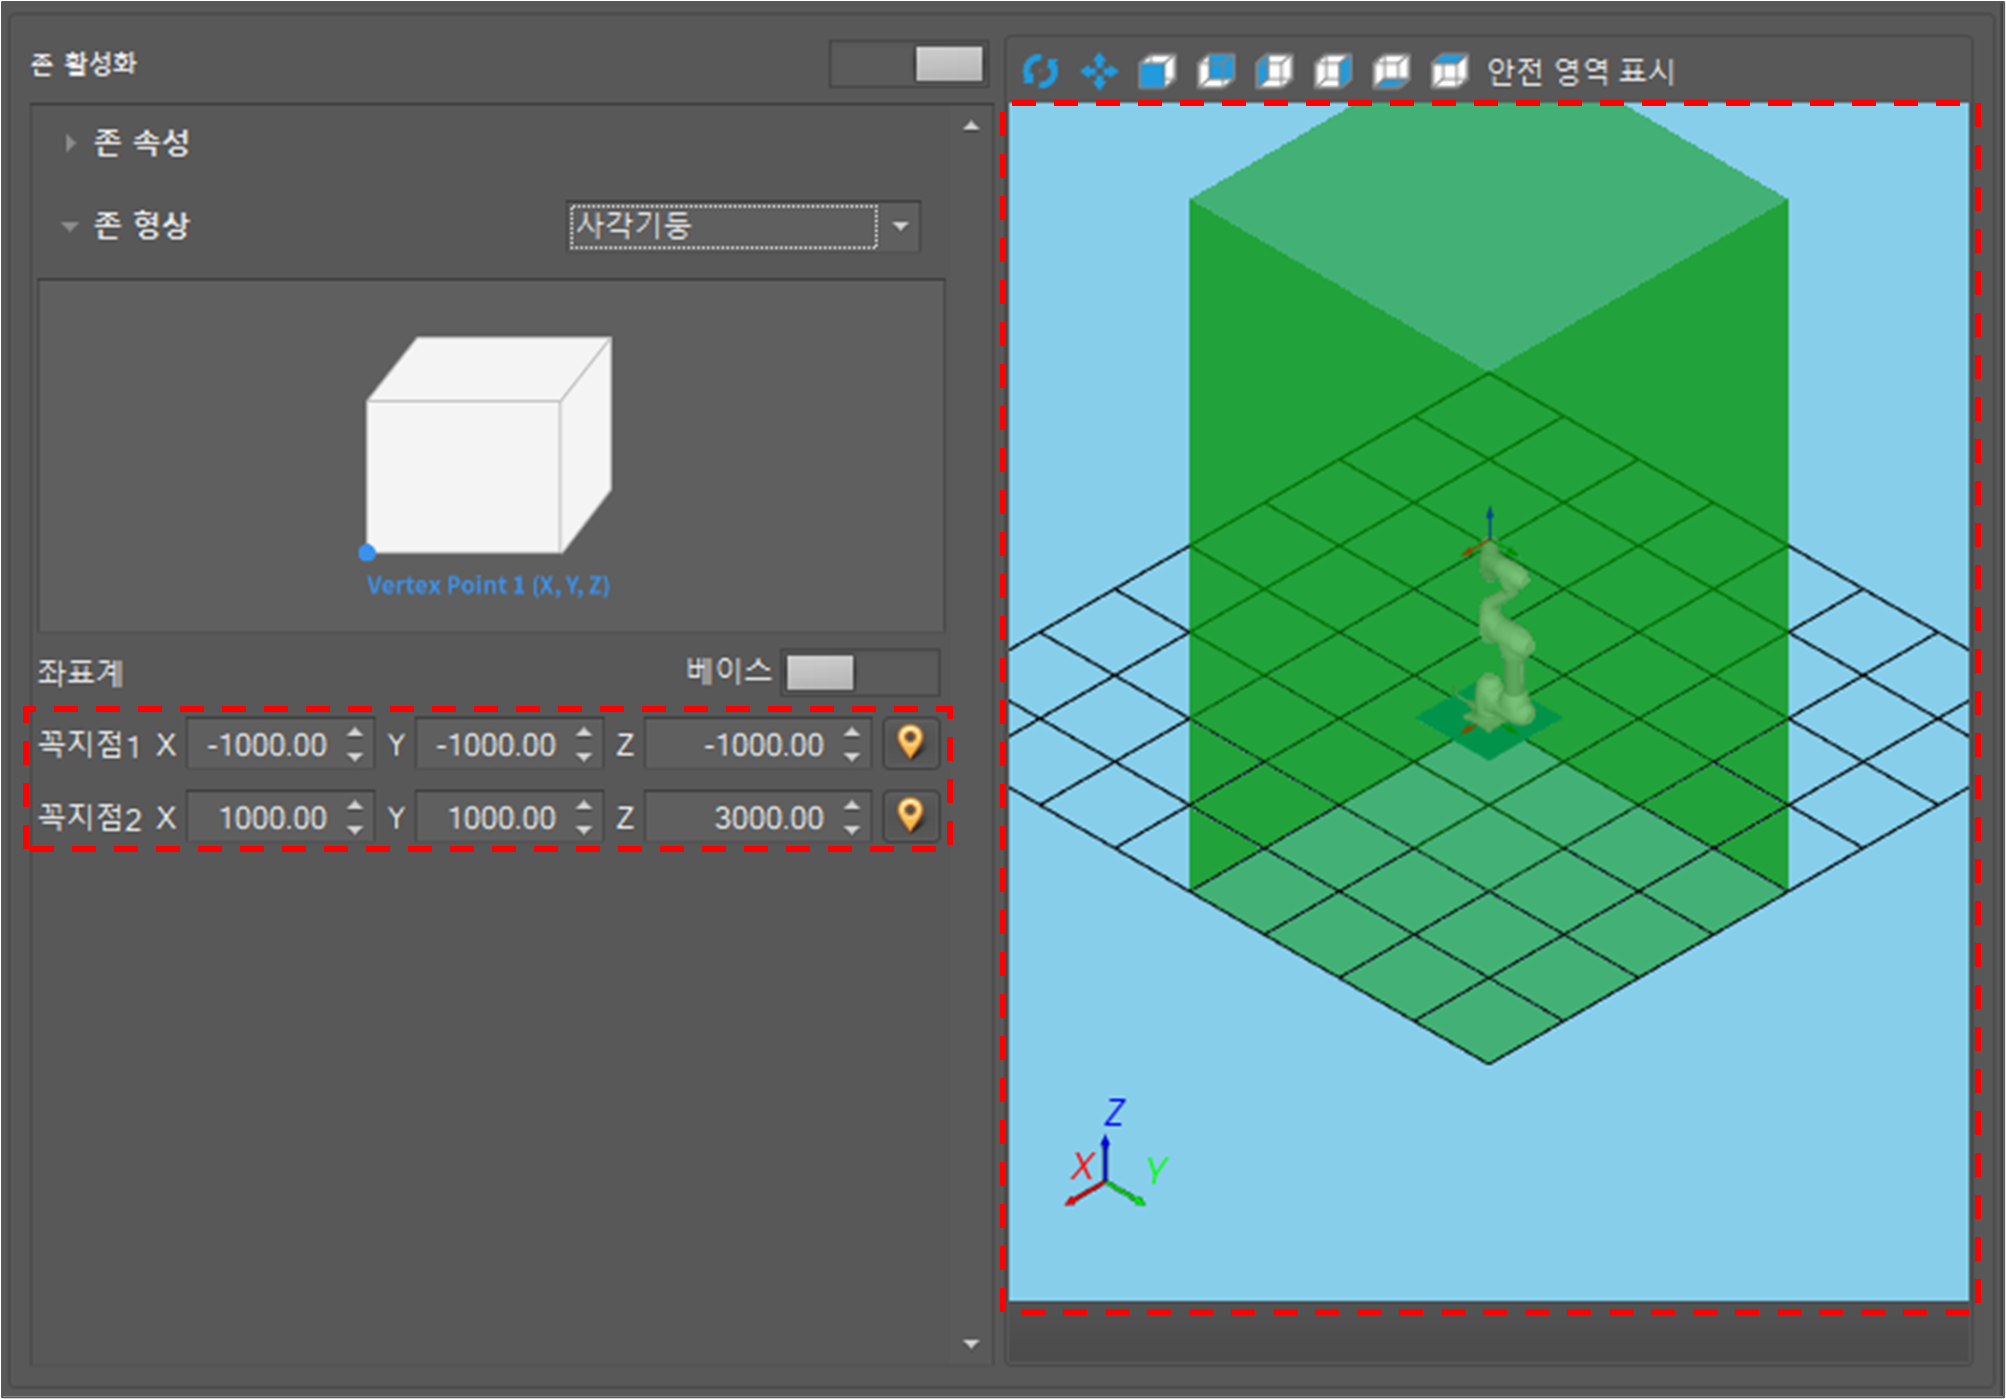Click the 안전 영역 표시 label
Screen dimensions: 2006x1399
[1580, 71]
